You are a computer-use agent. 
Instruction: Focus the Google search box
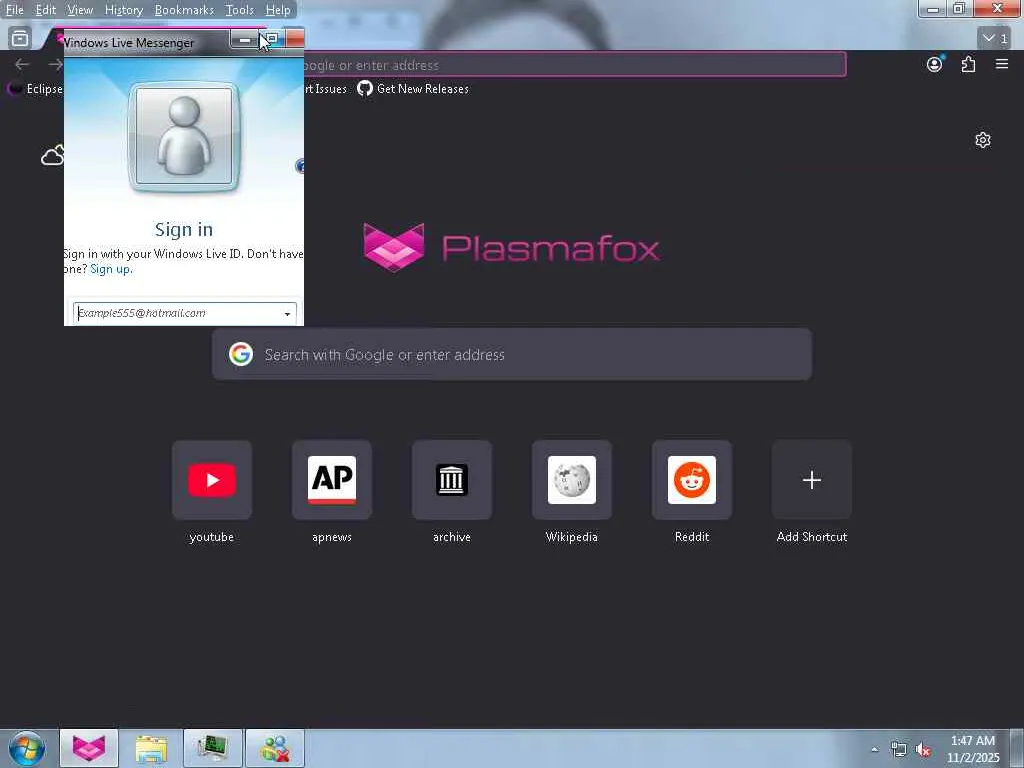click(511, 355)
